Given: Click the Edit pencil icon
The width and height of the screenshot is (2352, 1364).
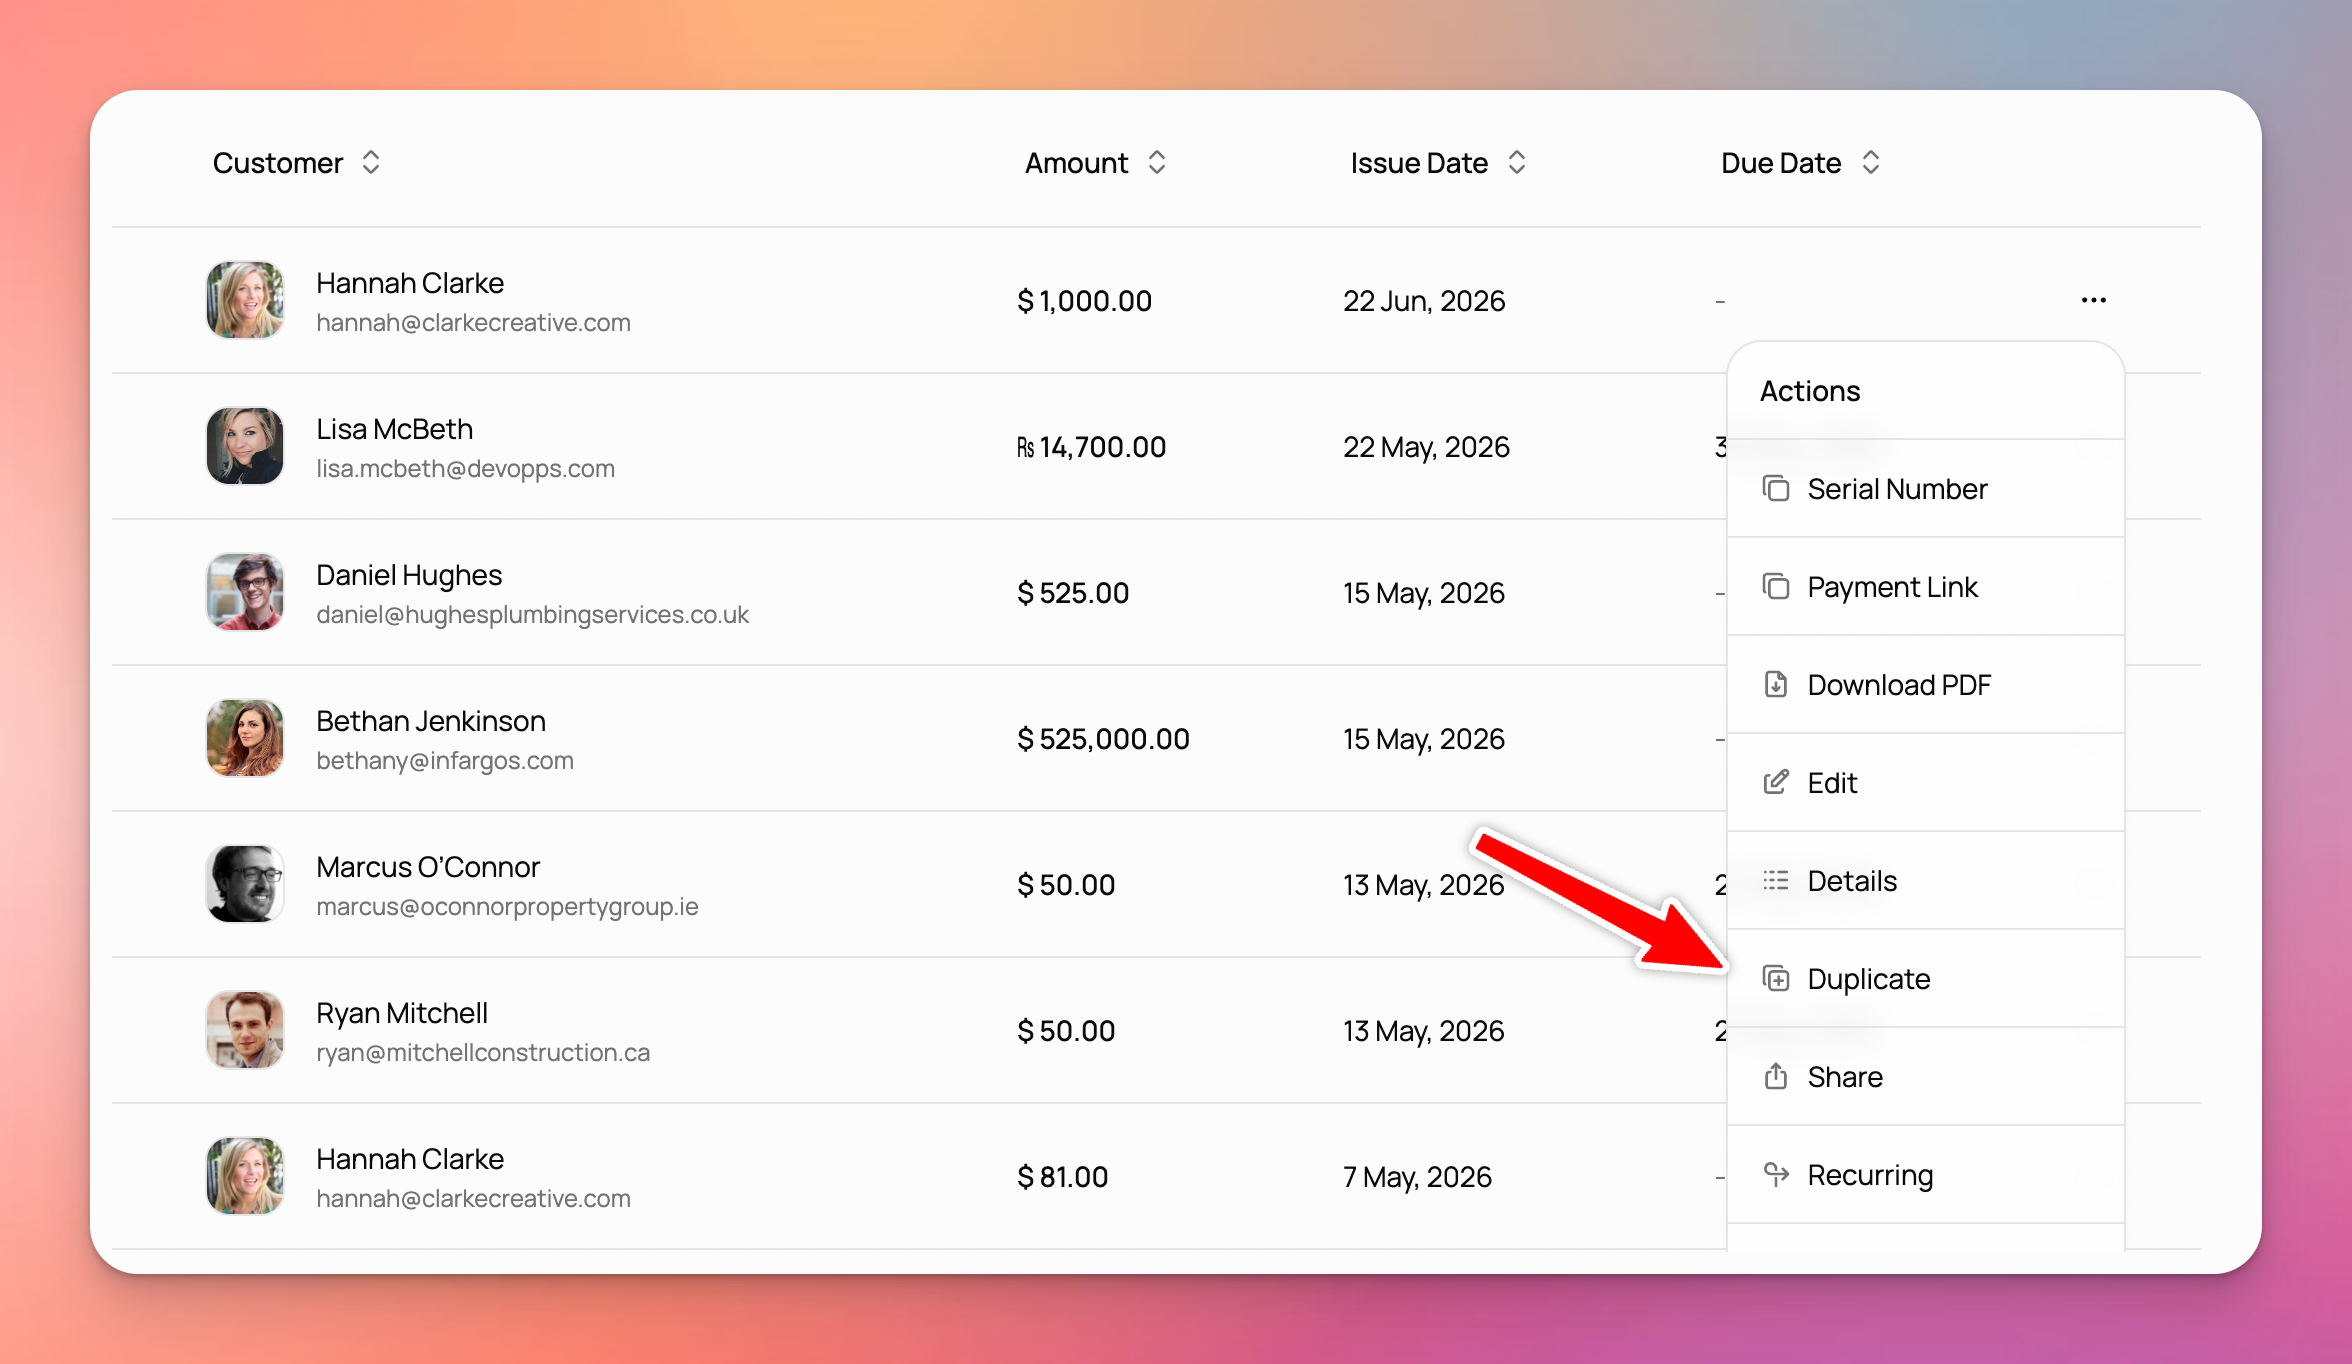Looking at the screenshot, I should click(1776, 782).
